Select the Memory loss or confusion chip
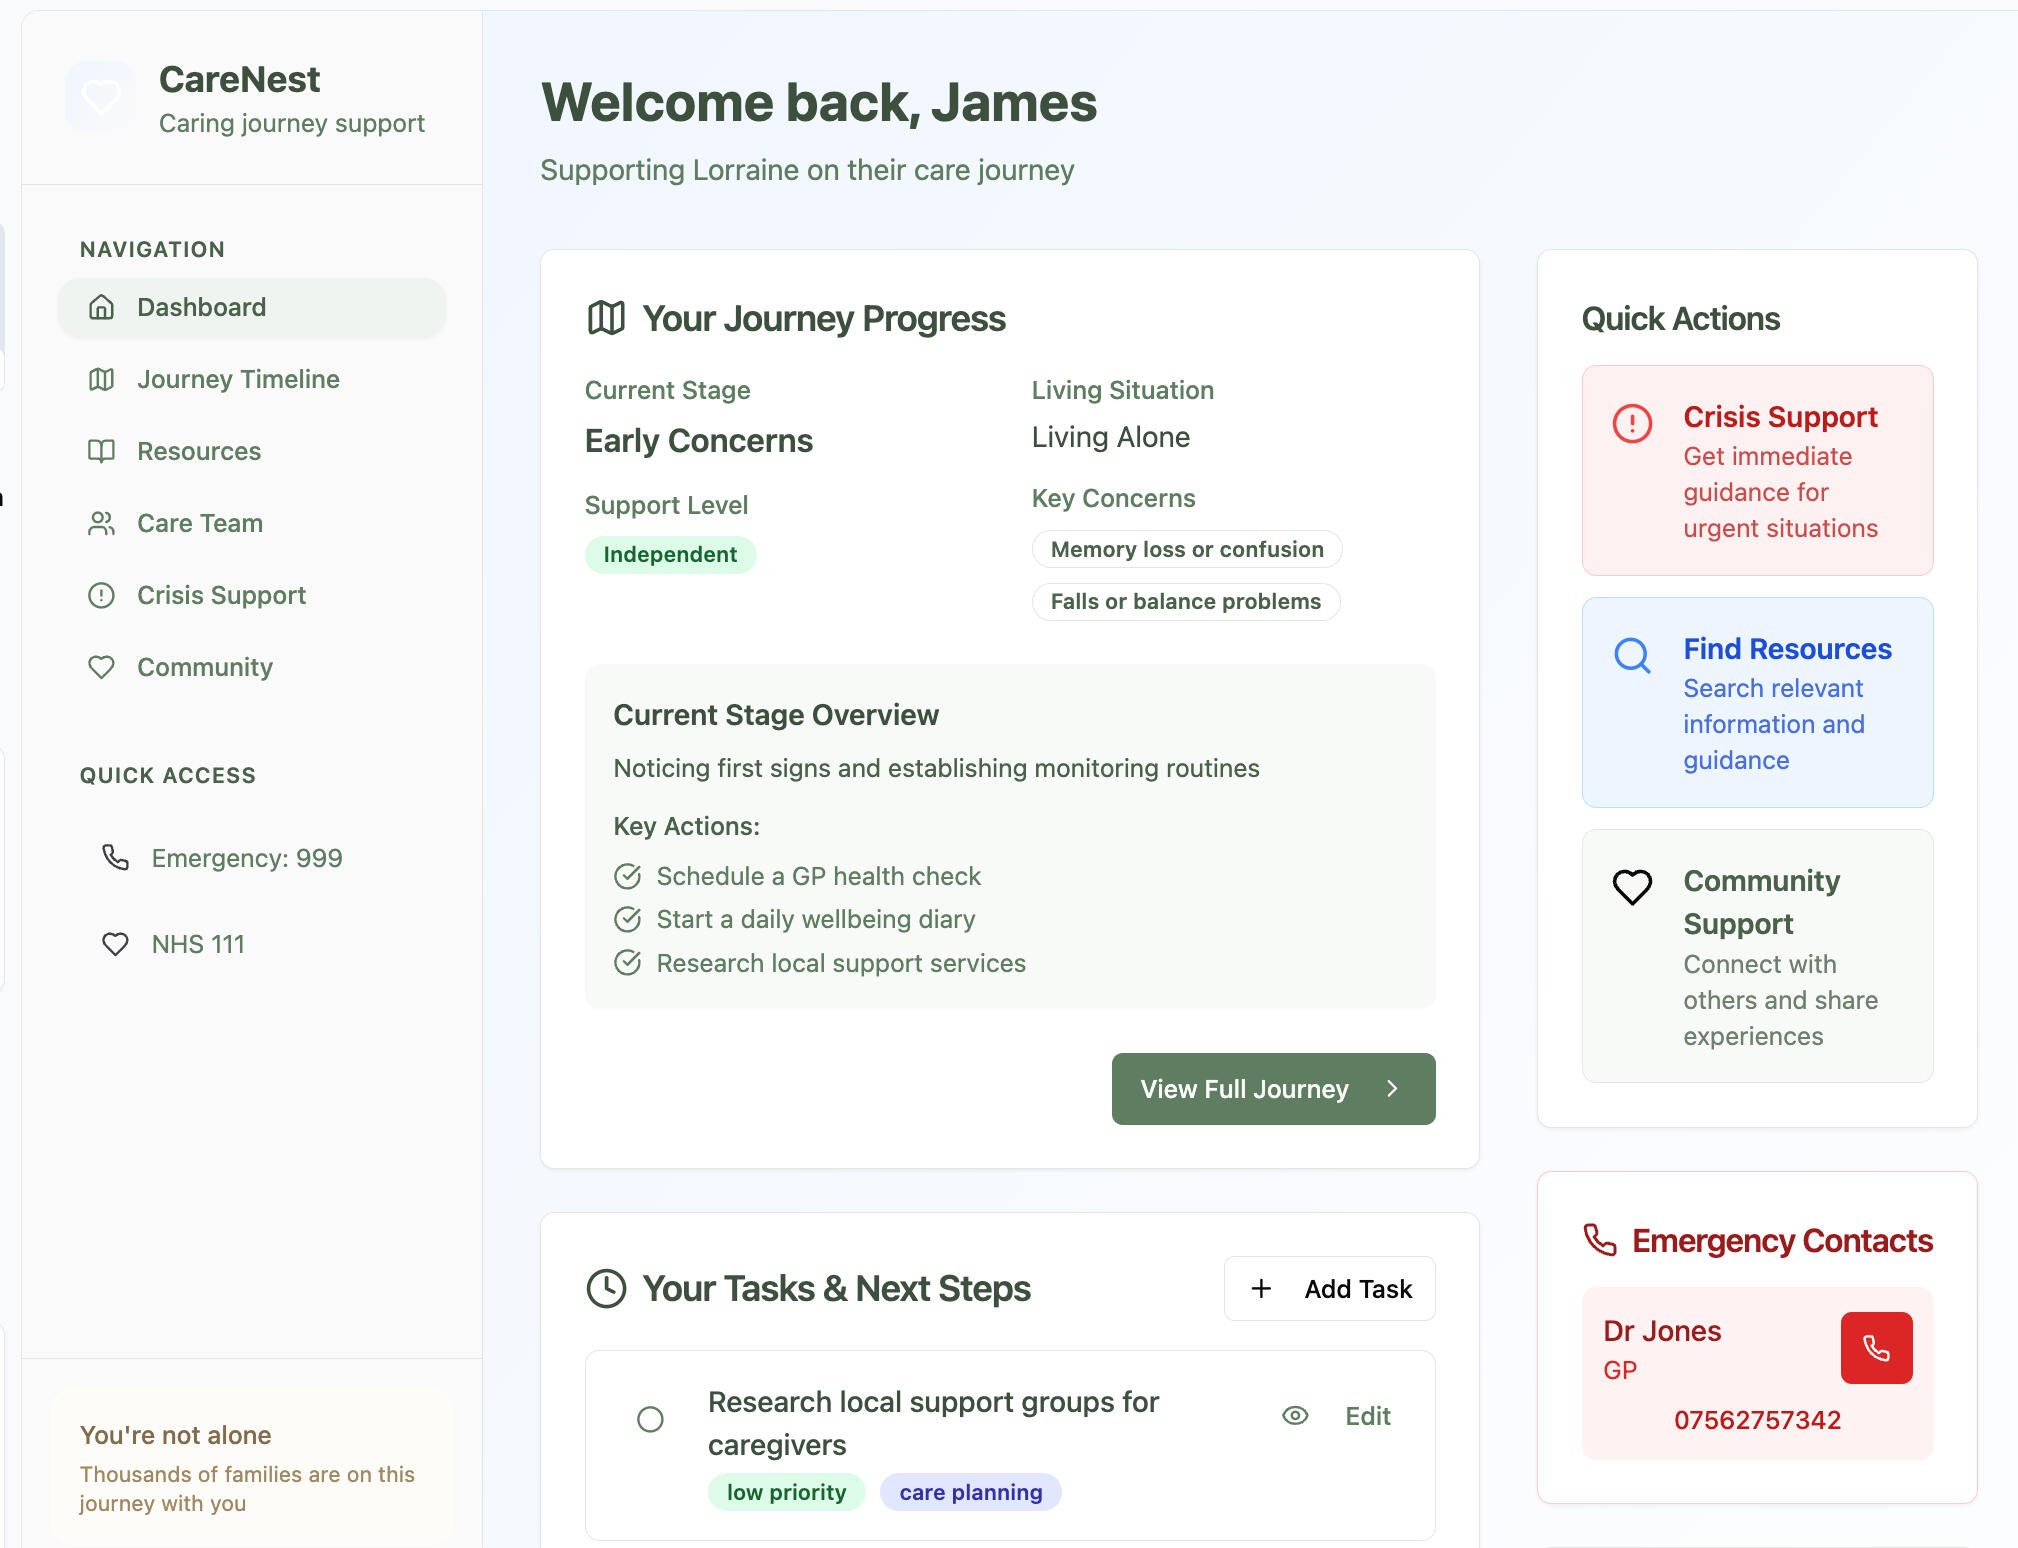The height and width of the screenshot is (1548, 2018). 1186,549
